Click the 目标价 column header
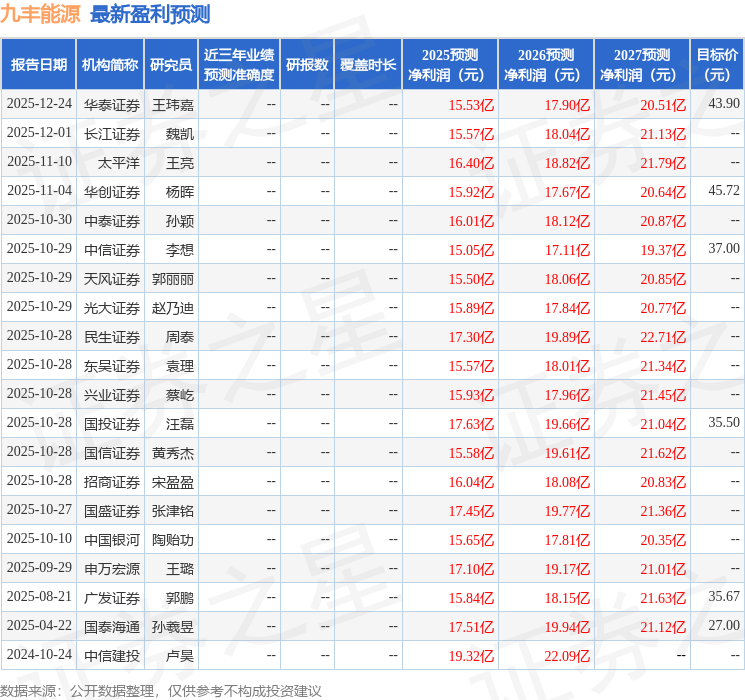The width and height of the screenshot is (745, 700). pyautogui.click(x=717, y=65)
